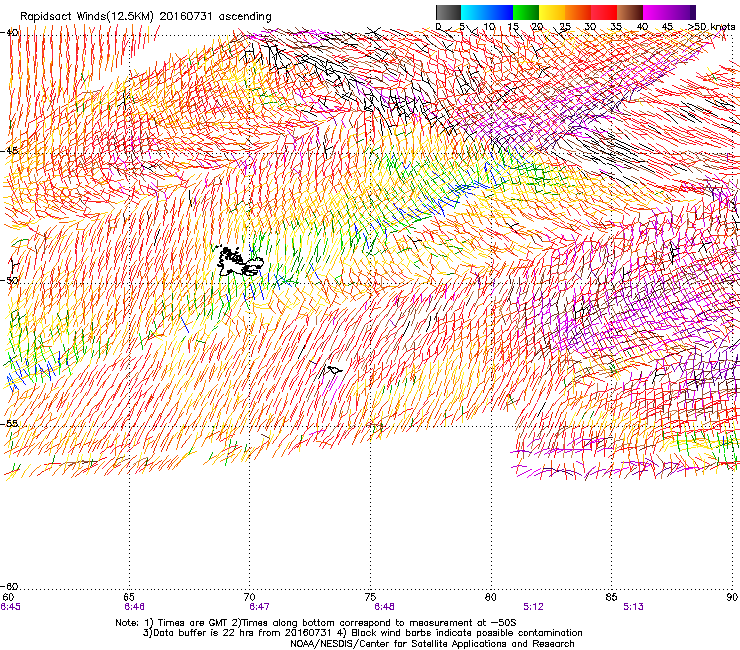The image size is (740, 650).
Task: Click the '-60' latitude axis label
Action: click(10, 587)
